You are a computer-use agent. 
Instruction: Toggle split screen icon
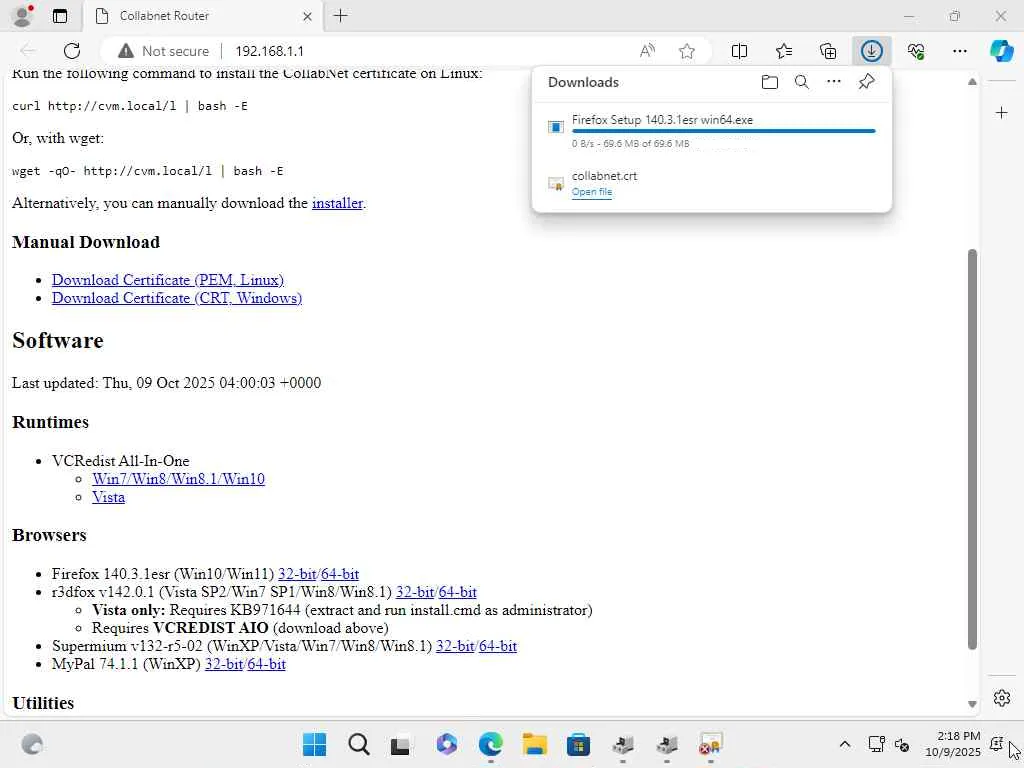(x=739, y=51)
